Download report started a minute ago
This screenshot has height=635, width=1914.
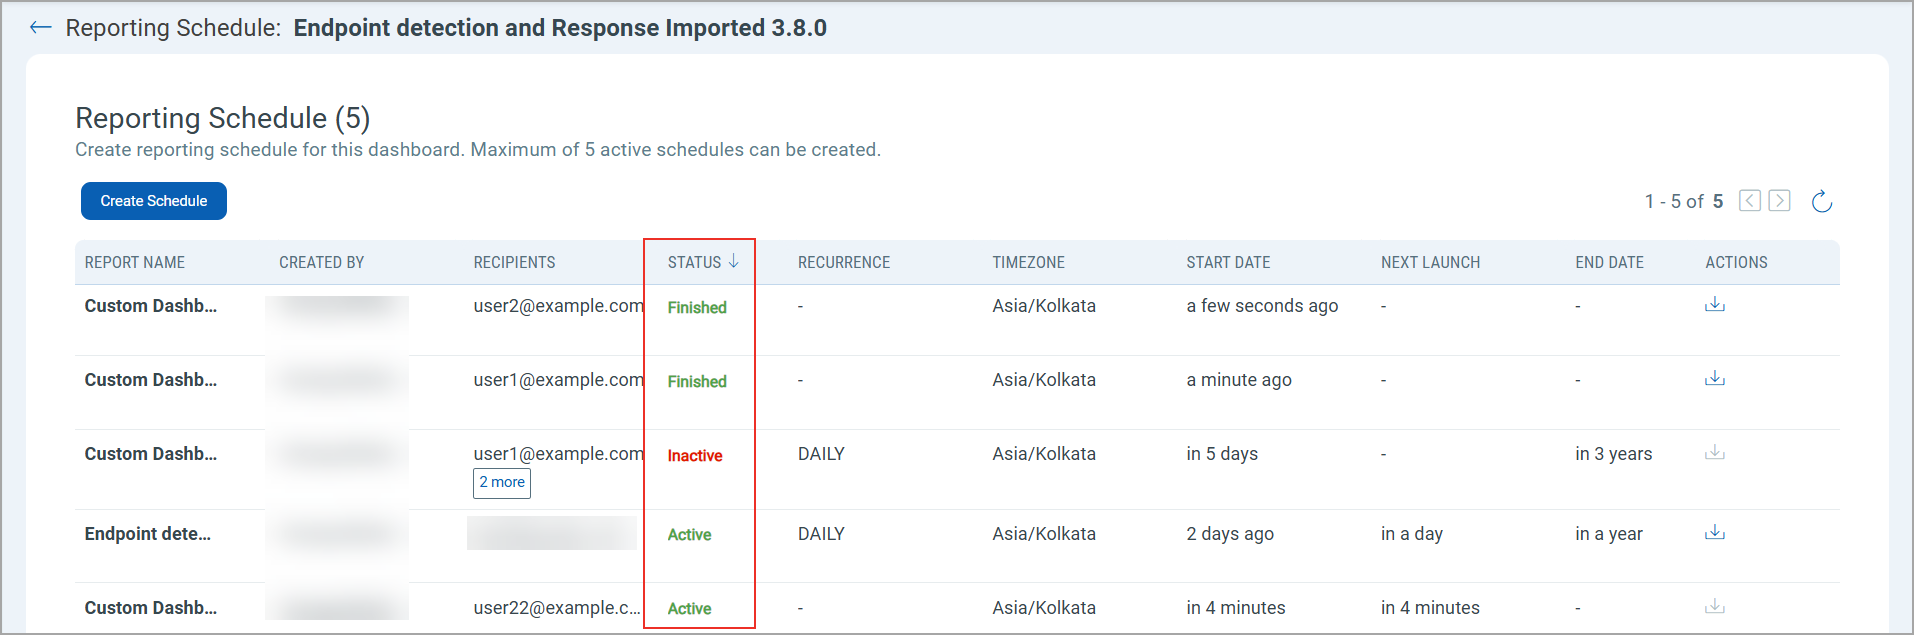click(x=1714, y=379)
